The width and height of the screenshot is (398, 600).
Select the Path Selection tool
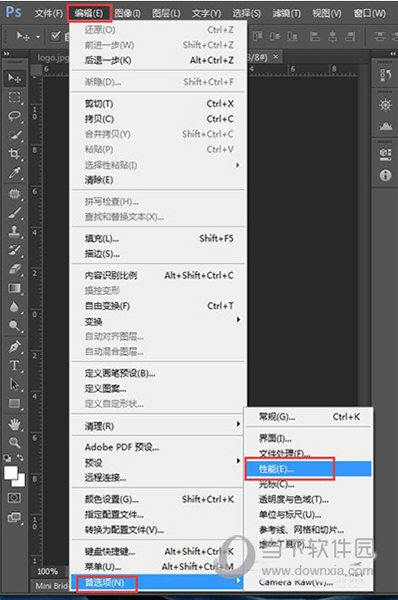pyautogui.click(x=15, y=384)
